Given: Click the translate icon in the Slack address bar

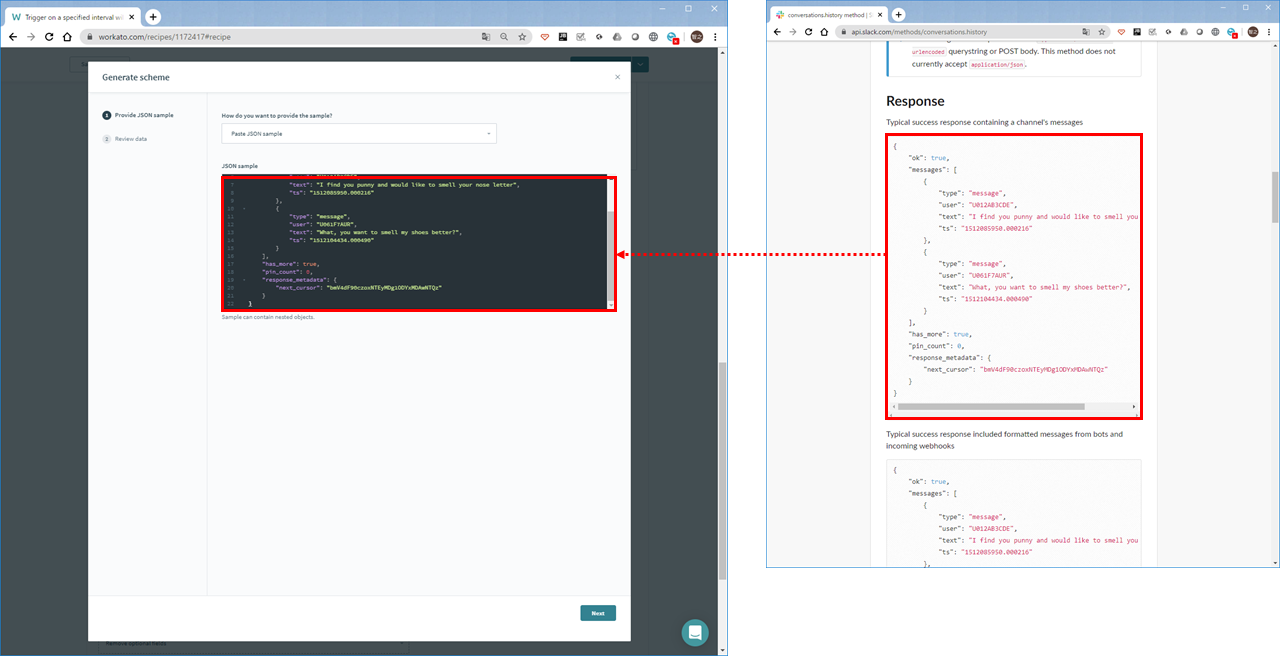Looking at the screenshot, I should pos(1085,32).
